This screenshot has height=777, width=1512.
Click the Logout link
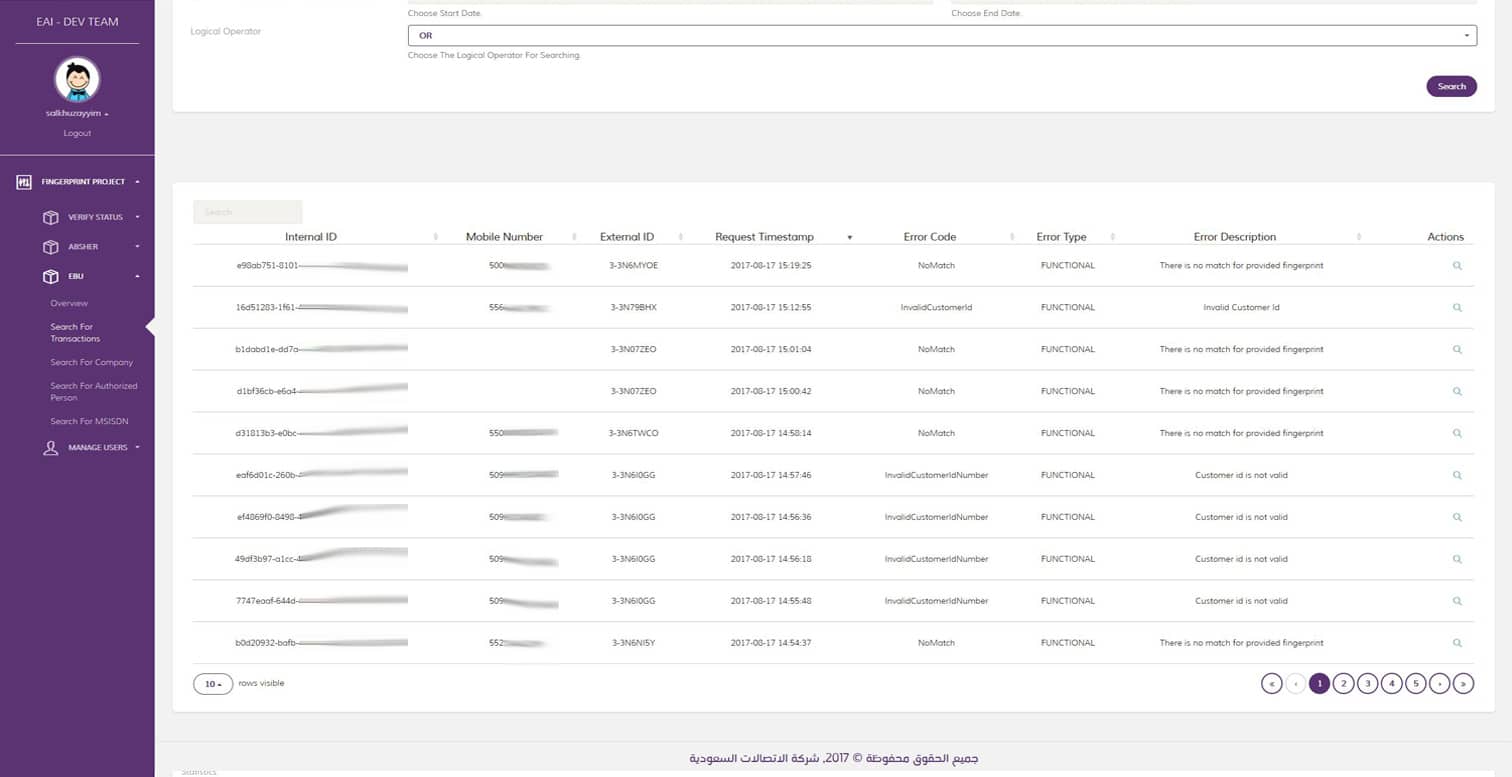coord(77,133)
